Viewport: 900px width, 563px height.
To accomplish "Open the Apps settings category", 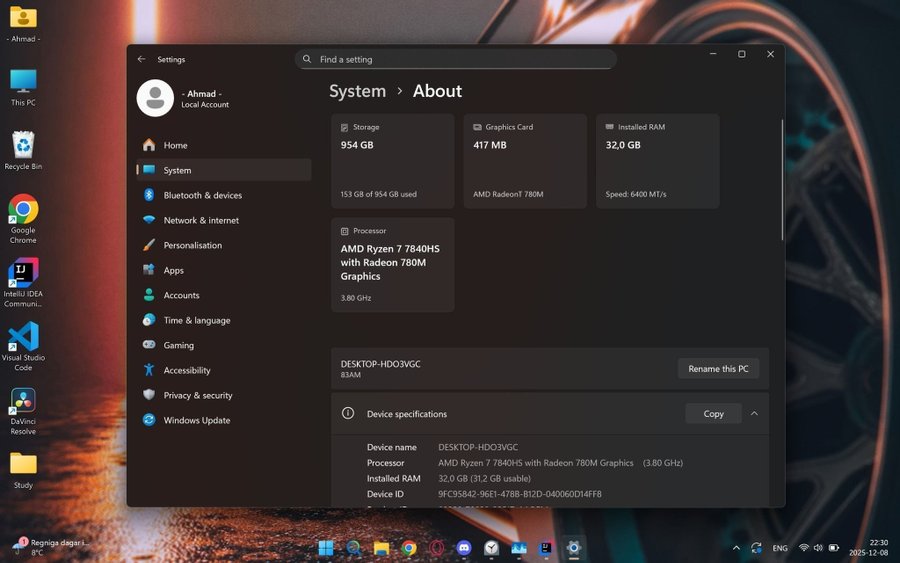I will [x=173, y=270].
